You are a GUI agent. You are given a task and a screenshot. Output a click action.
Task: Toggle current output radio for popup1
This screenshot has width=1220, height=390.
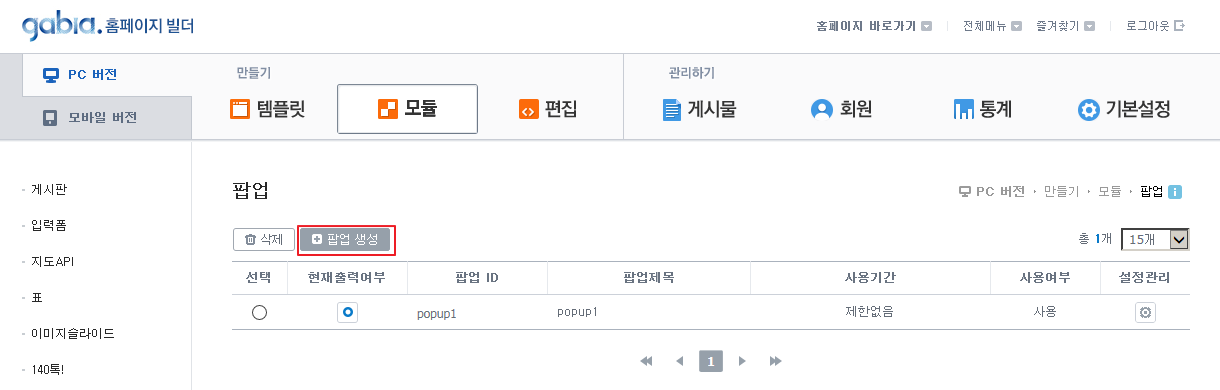tap(347, 313)
